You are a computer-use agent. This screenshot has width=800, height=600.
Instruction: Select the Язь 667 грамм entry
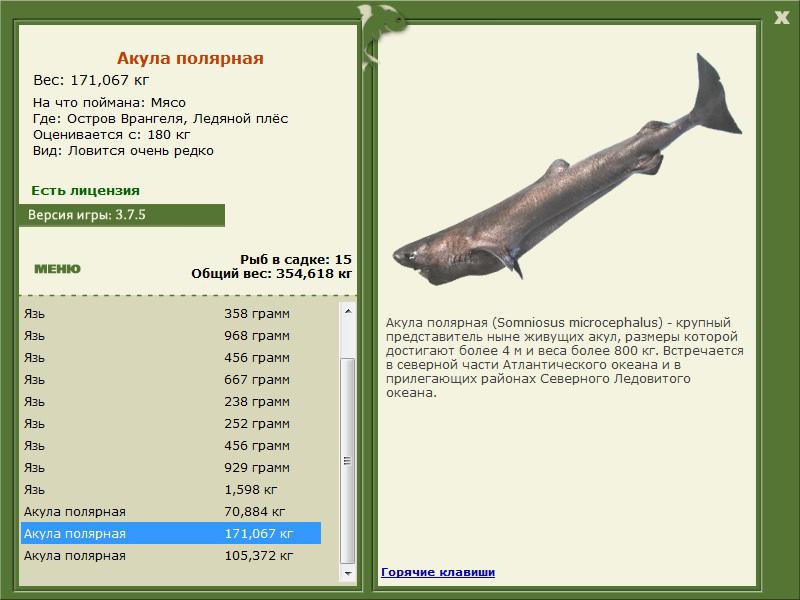click(x=171, y=380)
